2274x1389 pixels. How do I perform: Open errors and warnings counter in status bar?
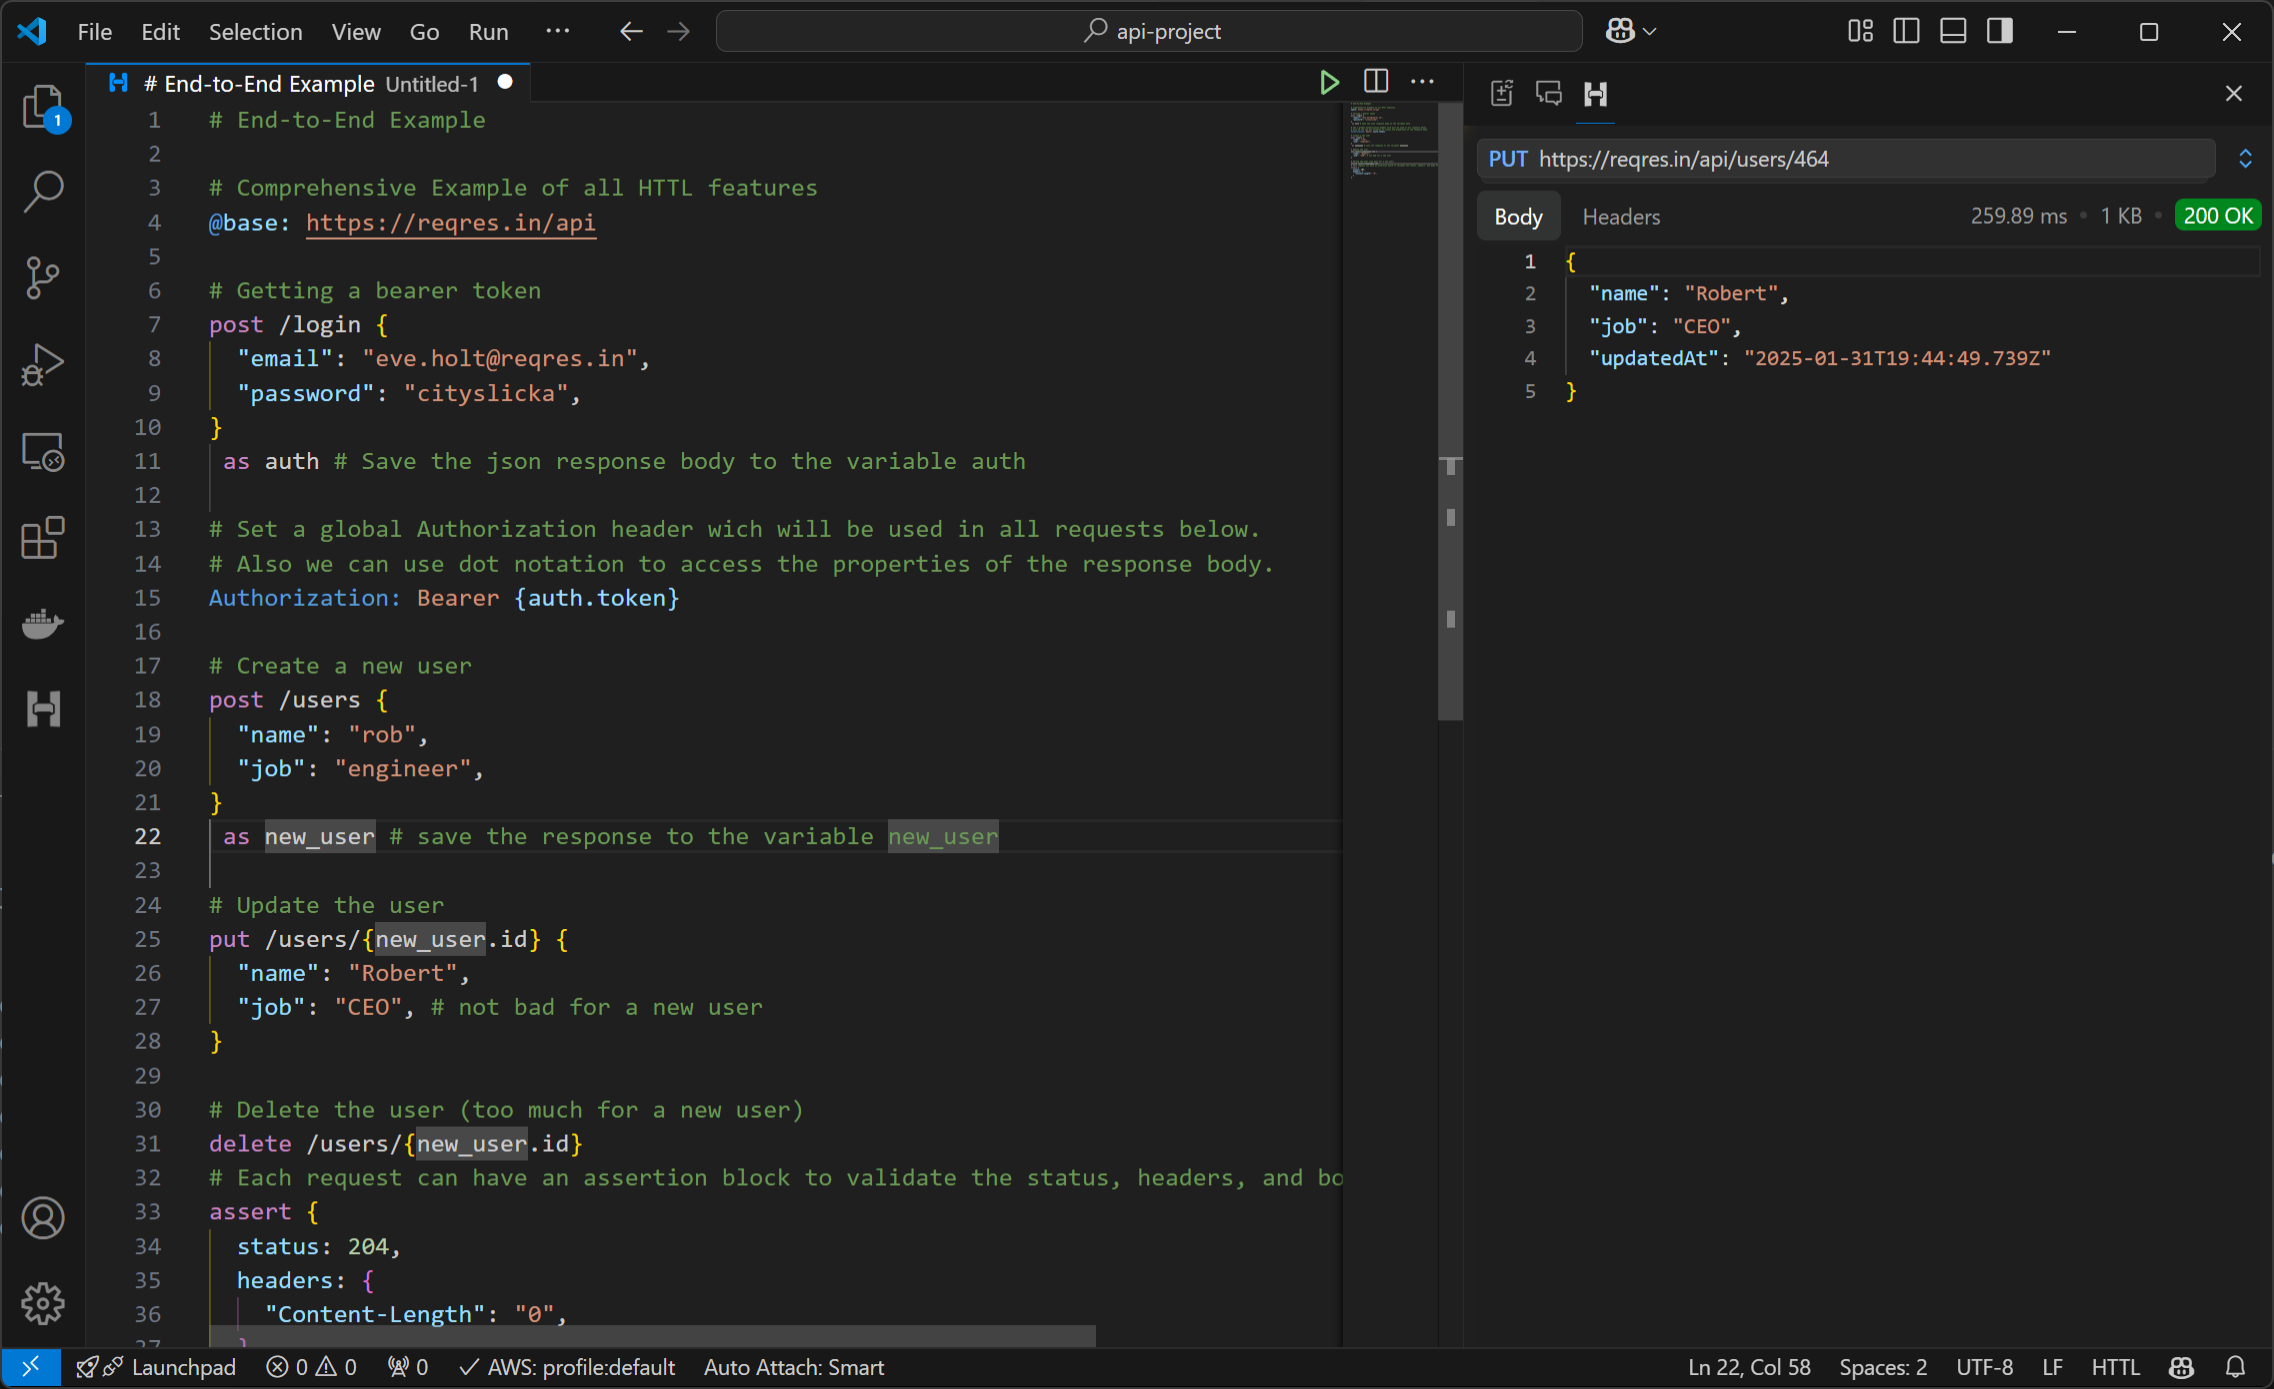coord(312,1367)
